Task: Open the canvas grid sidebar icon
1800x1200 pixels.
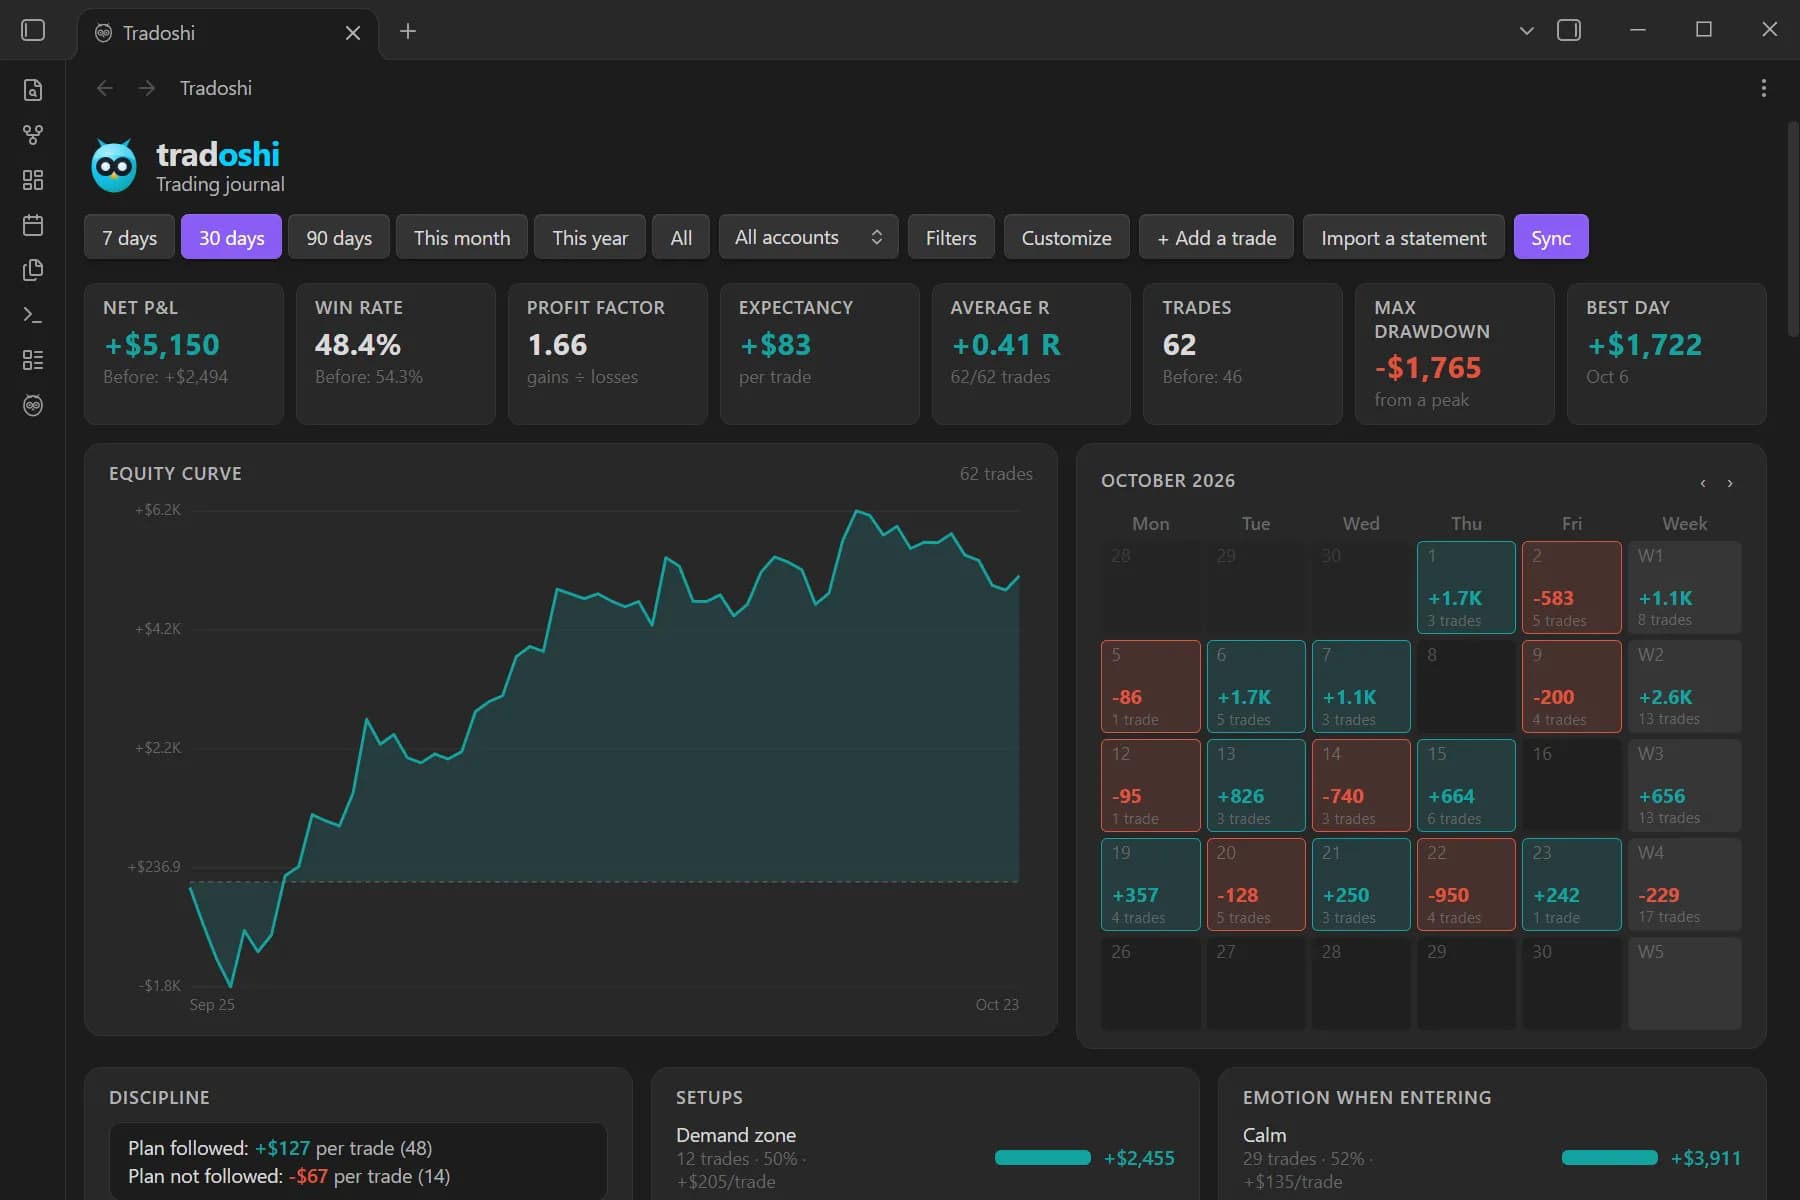Action: tap(33, 180)
